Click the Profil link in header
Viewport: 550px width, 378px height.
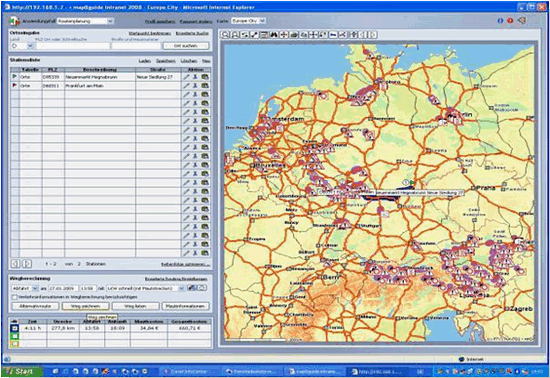160,21
